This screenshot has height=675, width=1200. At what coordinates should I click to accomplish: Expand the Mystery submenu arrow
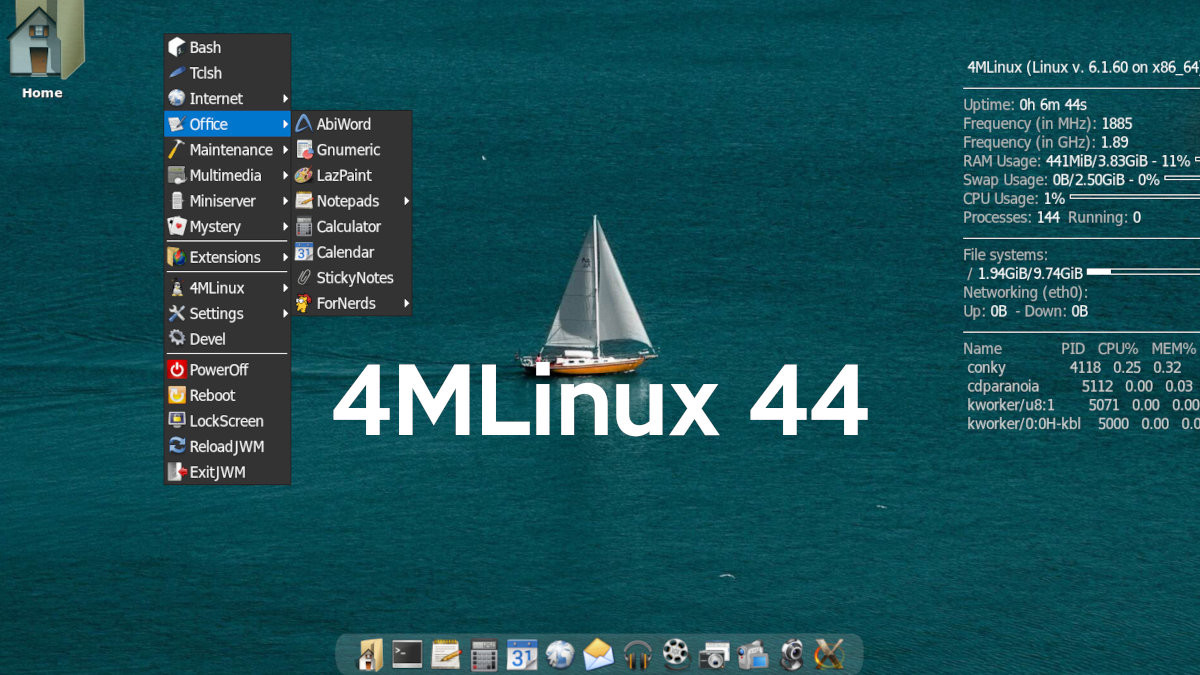[x=285, y=227]
